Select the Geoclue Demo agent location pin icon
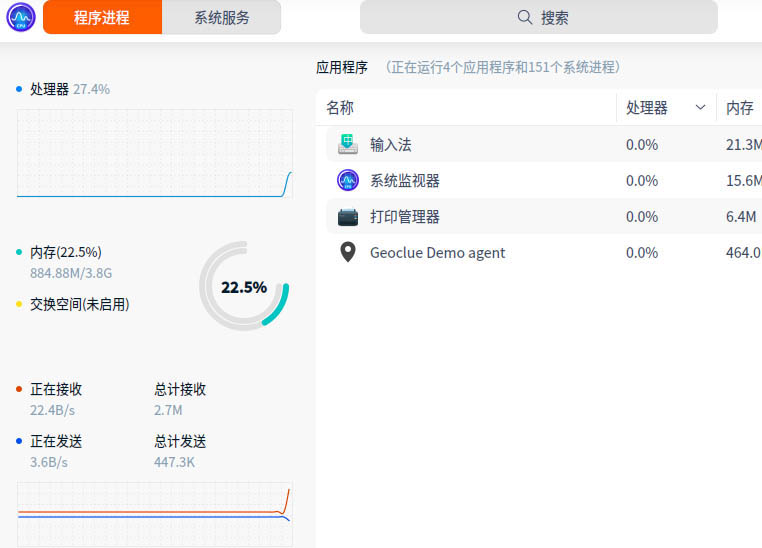Screen dimensions: 762x548 pos(348,252)
